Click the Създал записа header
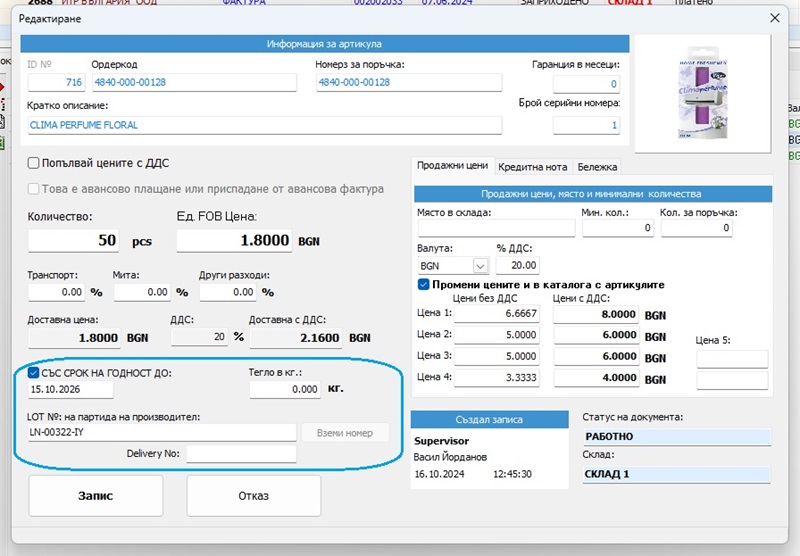800x556 pixels. pos(489,419)
